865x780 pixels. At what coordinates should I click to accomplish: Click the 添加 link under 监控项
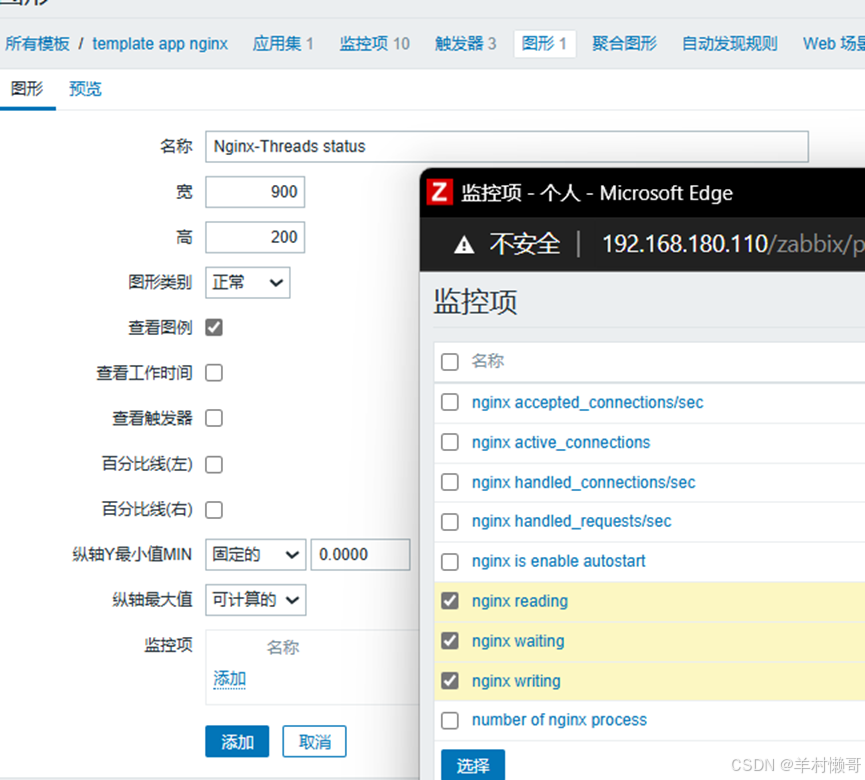[x=229, y=679]
